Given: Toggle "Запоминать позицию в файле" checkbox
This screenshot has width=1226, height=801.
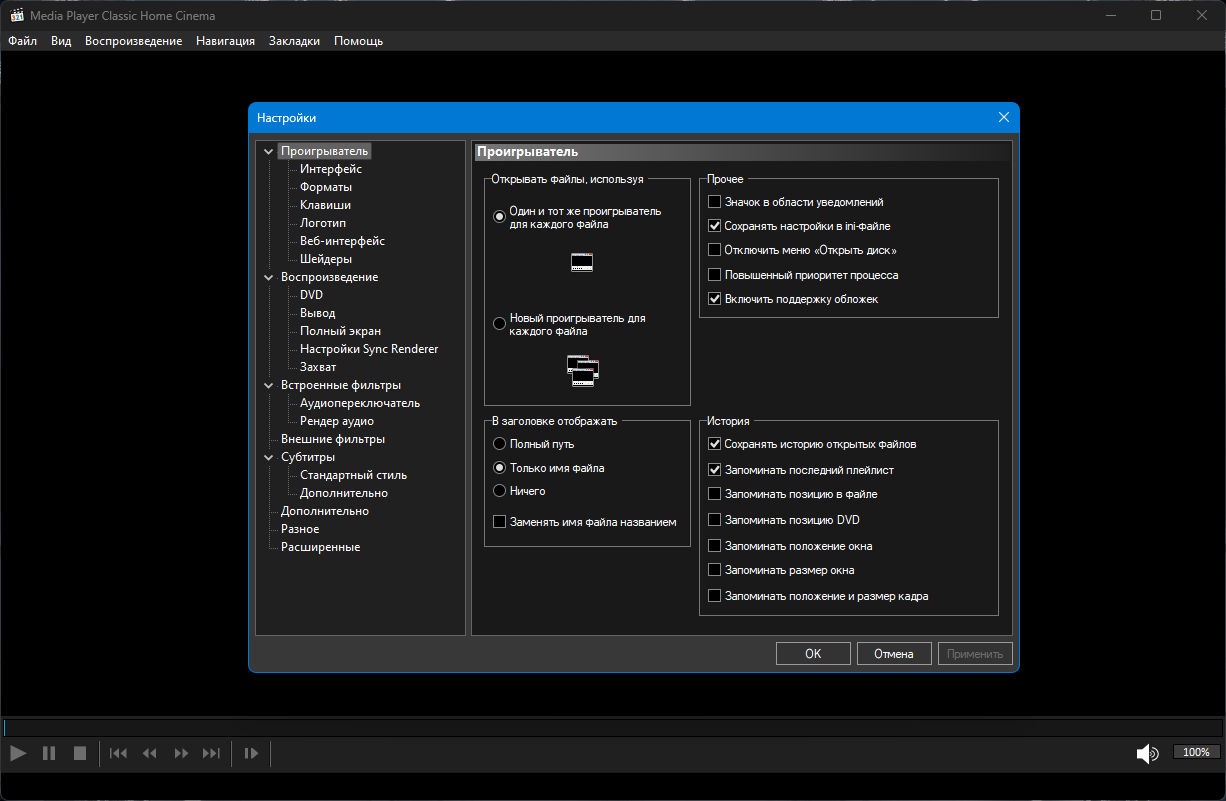Looking at the screenshot, I should pyautogui.click(x=714, y=494).
